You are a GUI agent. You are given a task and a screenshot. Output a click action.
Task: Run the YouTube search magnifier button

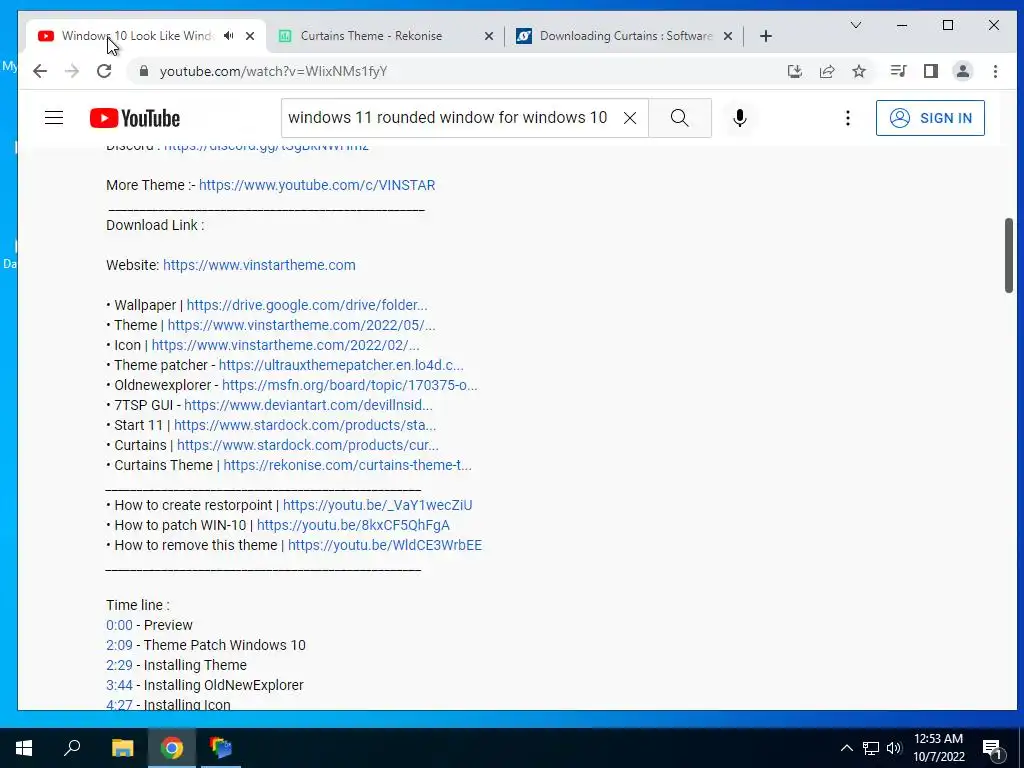[680, 118]
